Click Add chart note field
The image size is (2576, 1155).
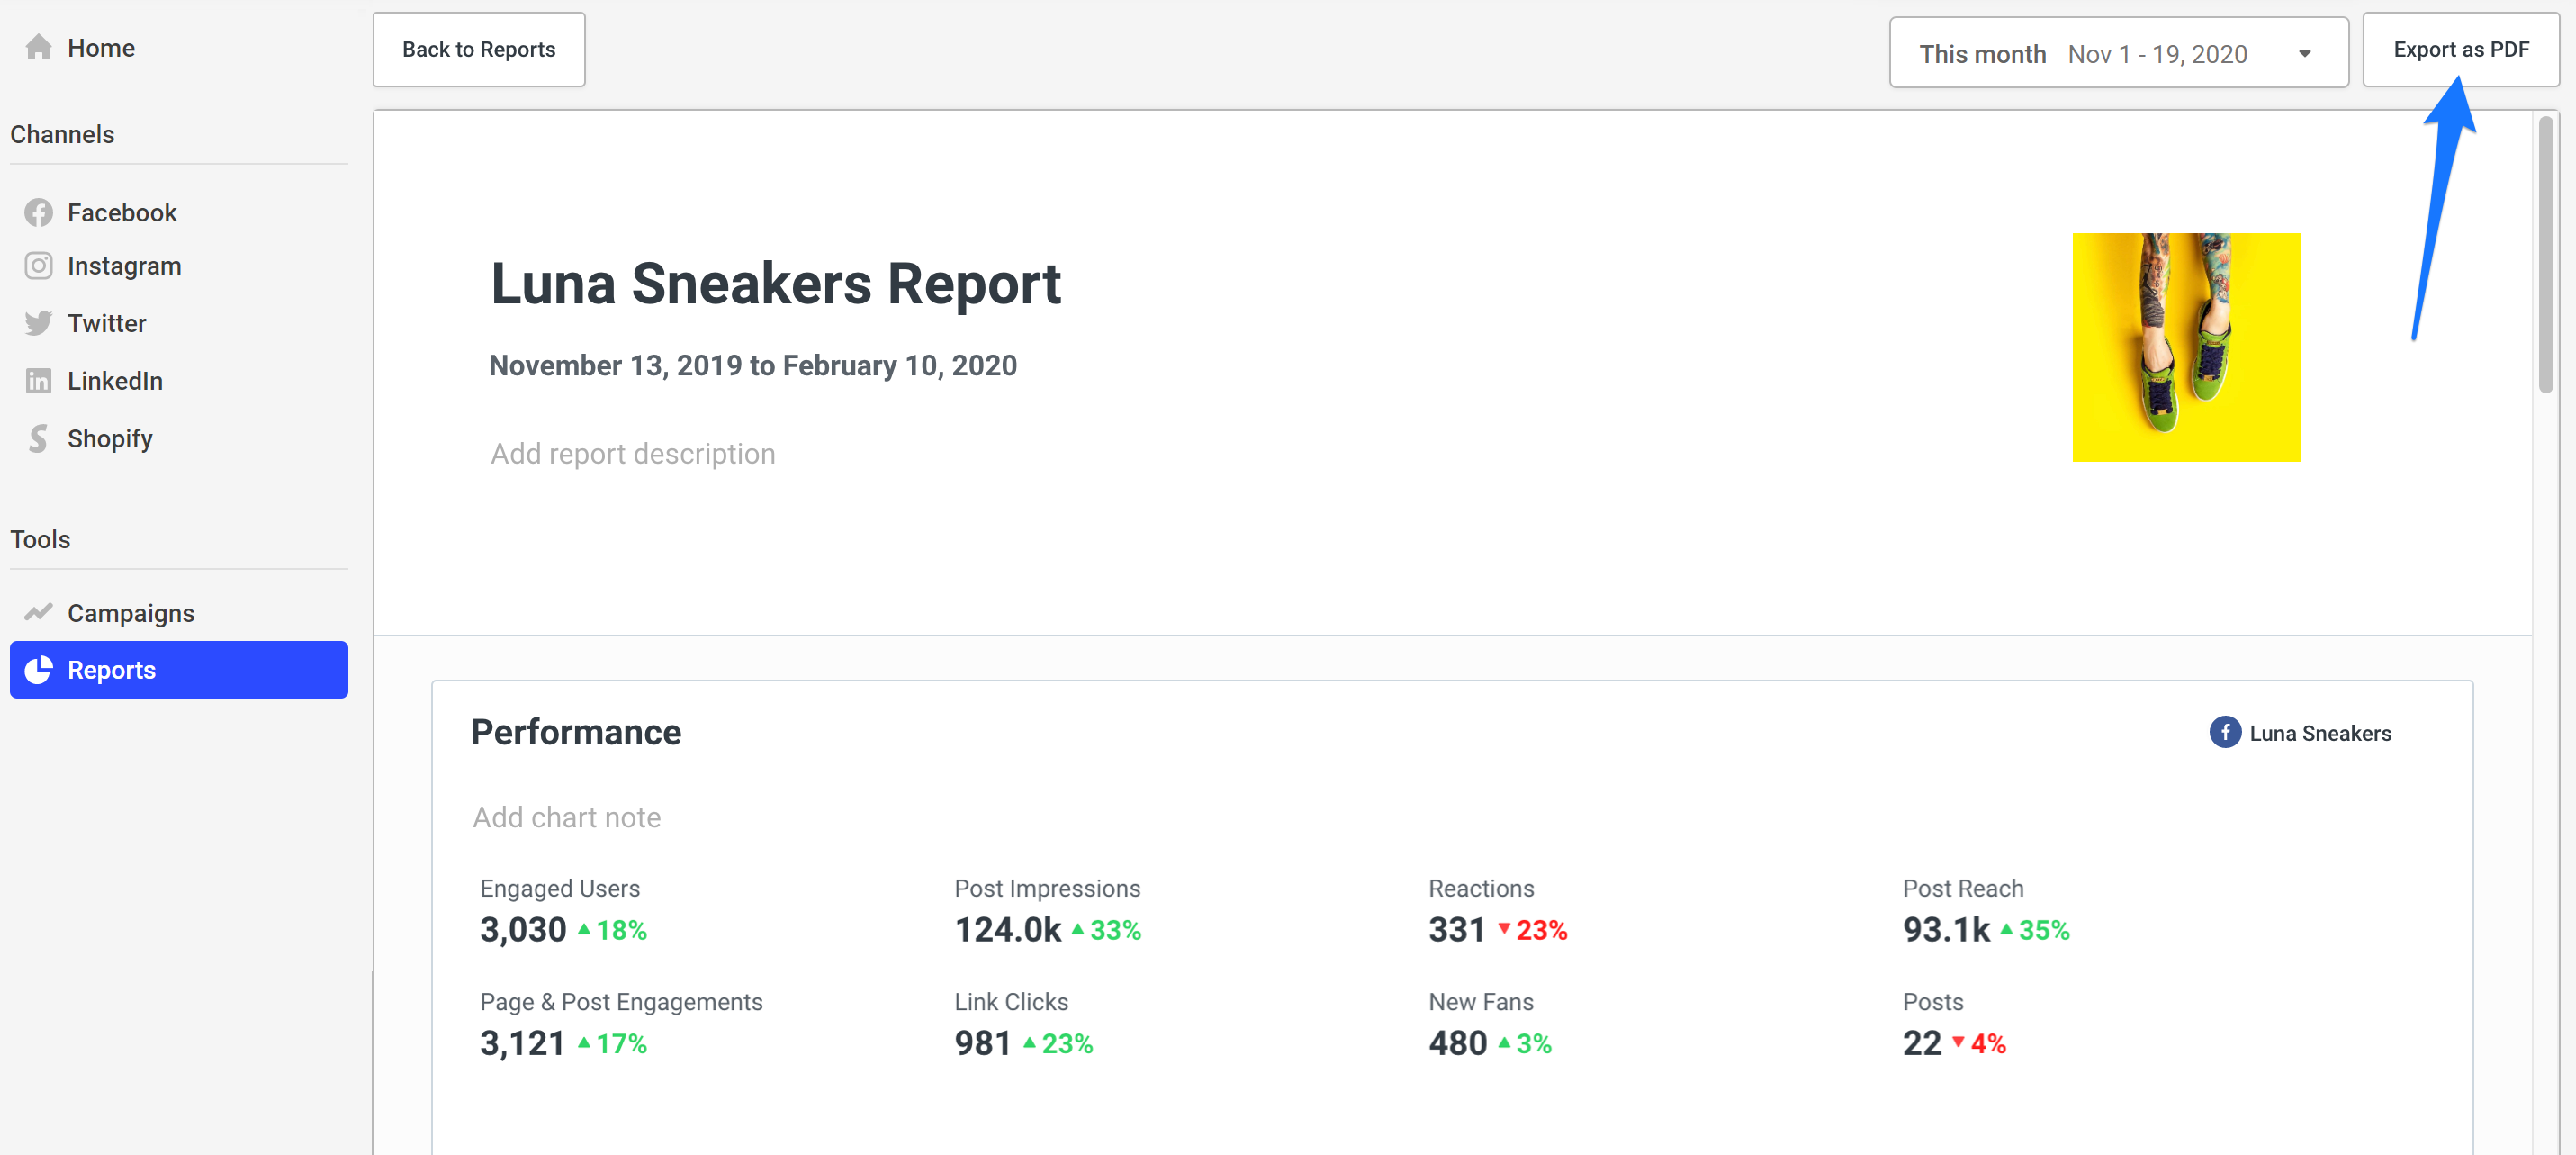pyautogui.click(x=565, y=817)
